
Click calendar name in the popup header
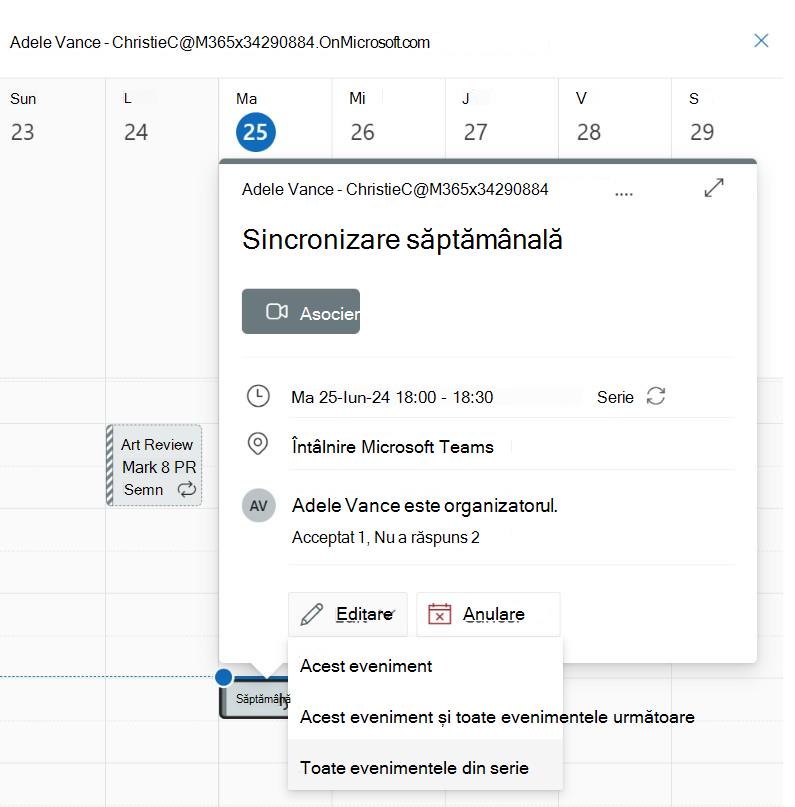tap(395, 189)
